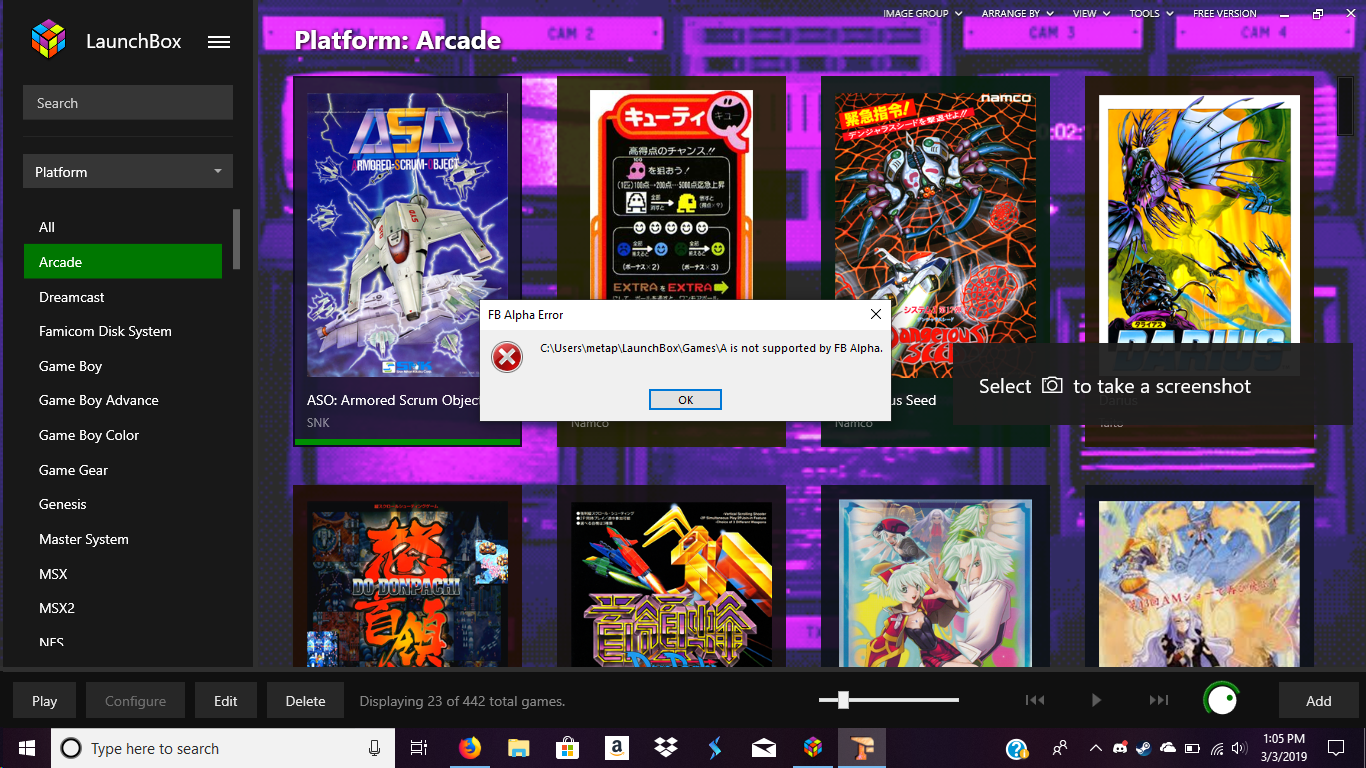The height and width of the screenshot is (768, 1366).
Task: Click the taskbar microphone icon
Action: (x=375, y=748)
